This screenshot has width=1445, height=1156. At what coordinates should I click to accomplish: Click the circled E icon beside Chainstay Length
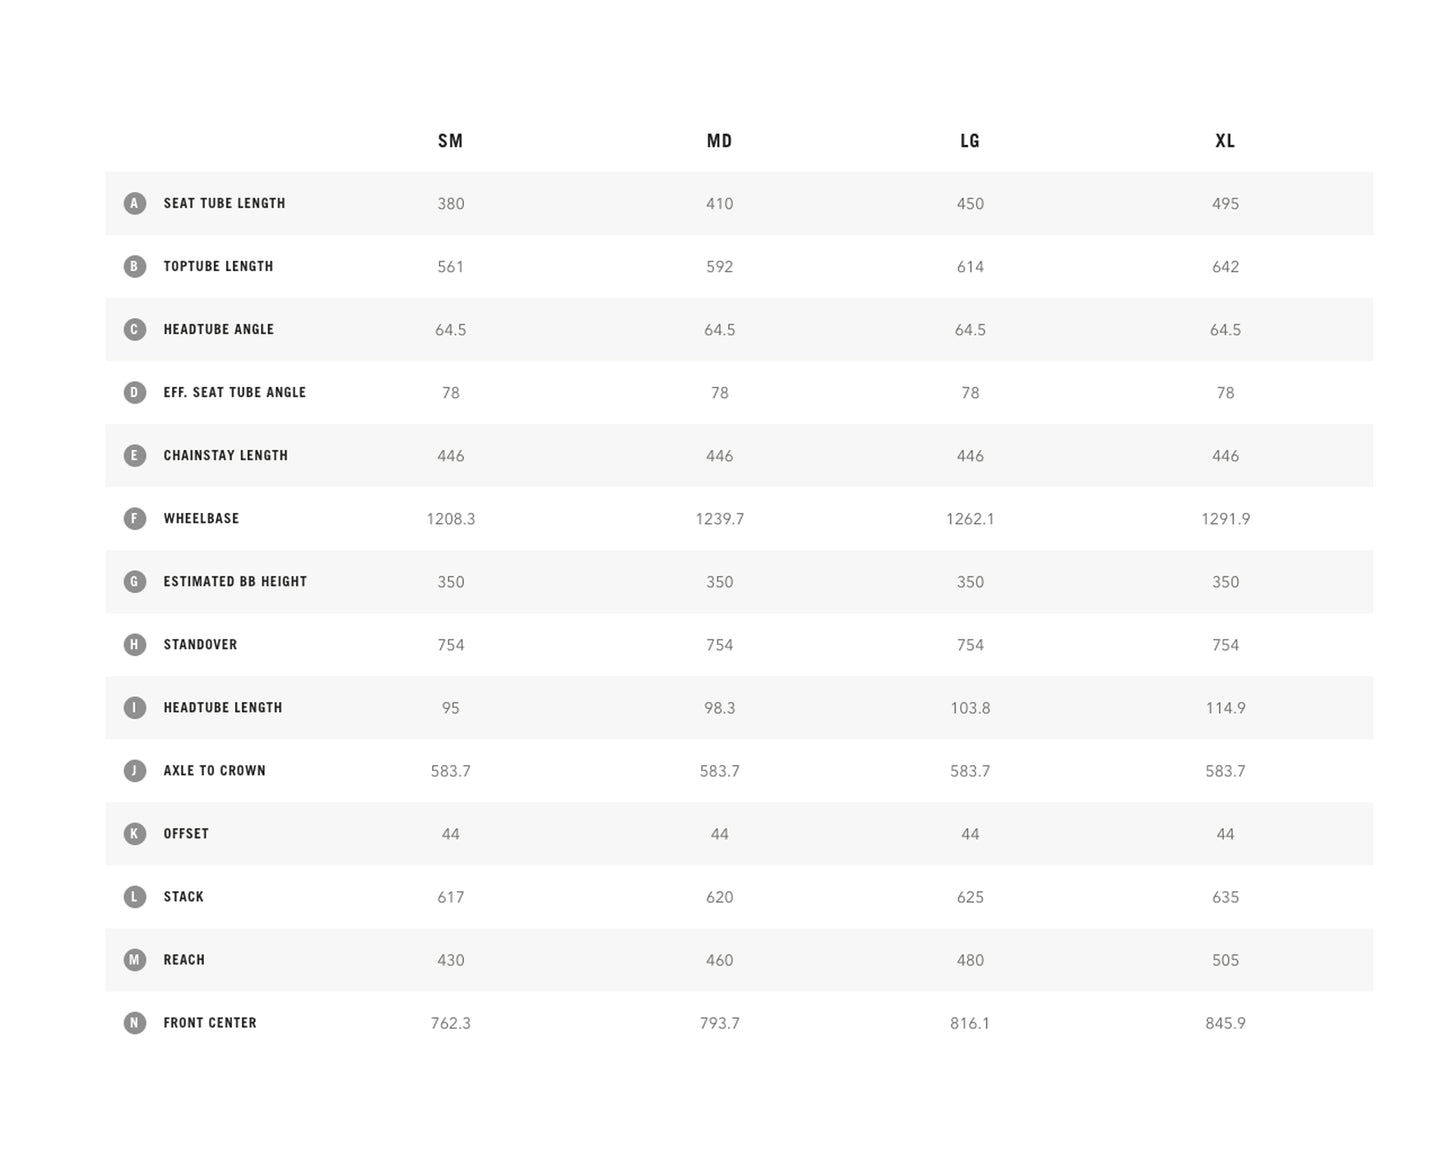(x=134, y=455)
